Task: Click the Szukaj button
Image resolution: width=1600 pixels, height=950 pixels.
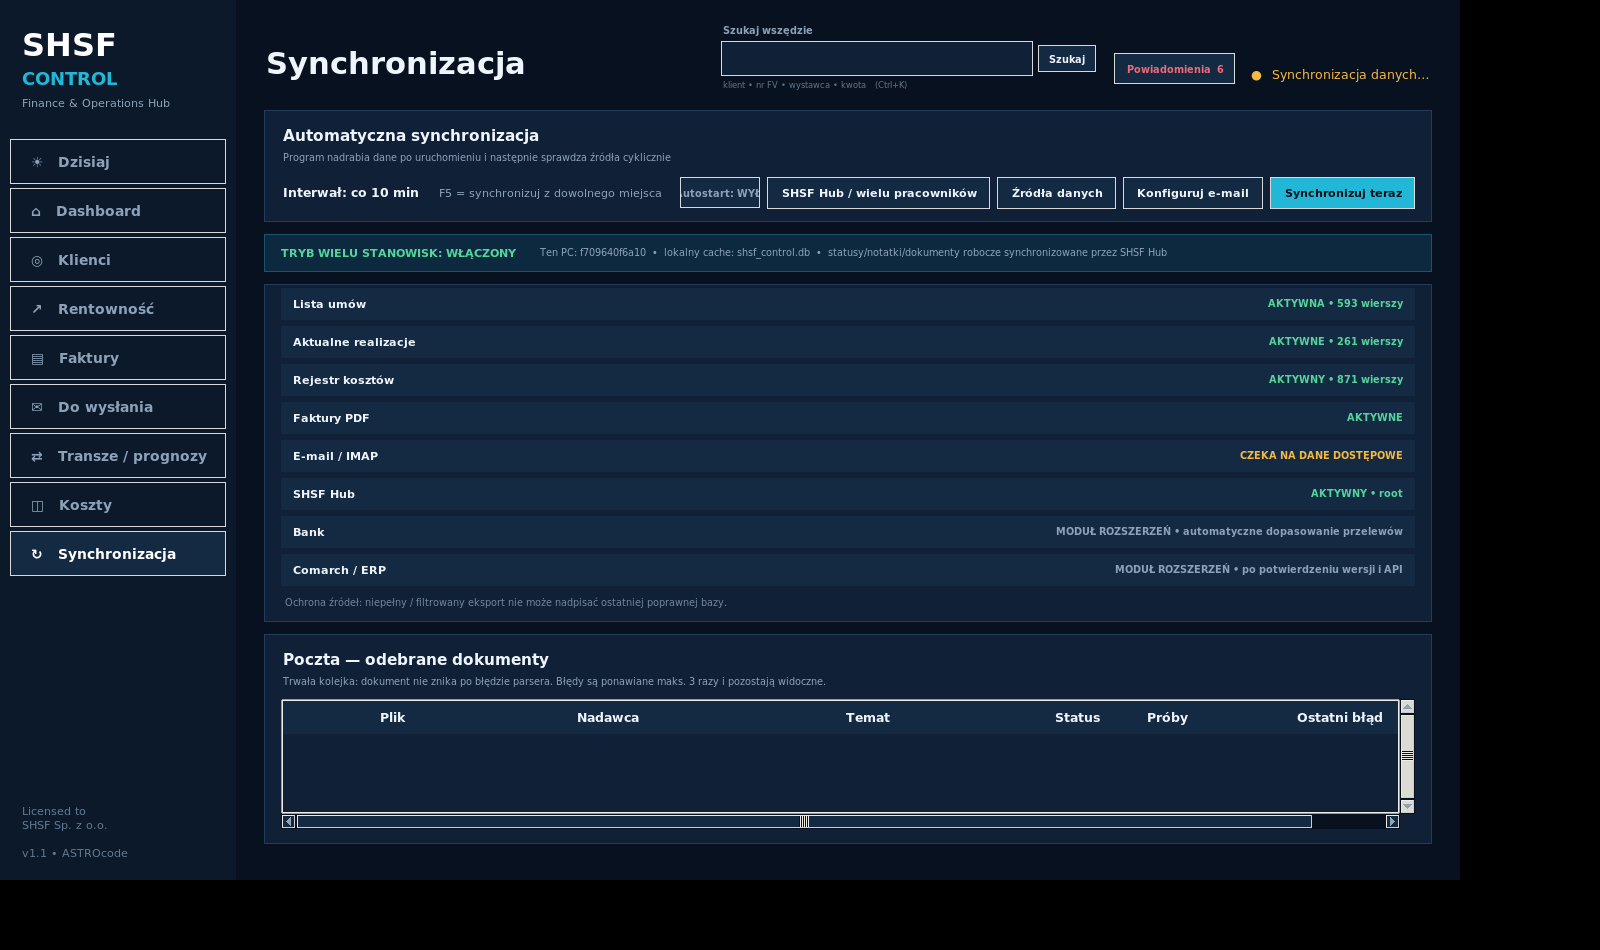Action: point(1067,59)
